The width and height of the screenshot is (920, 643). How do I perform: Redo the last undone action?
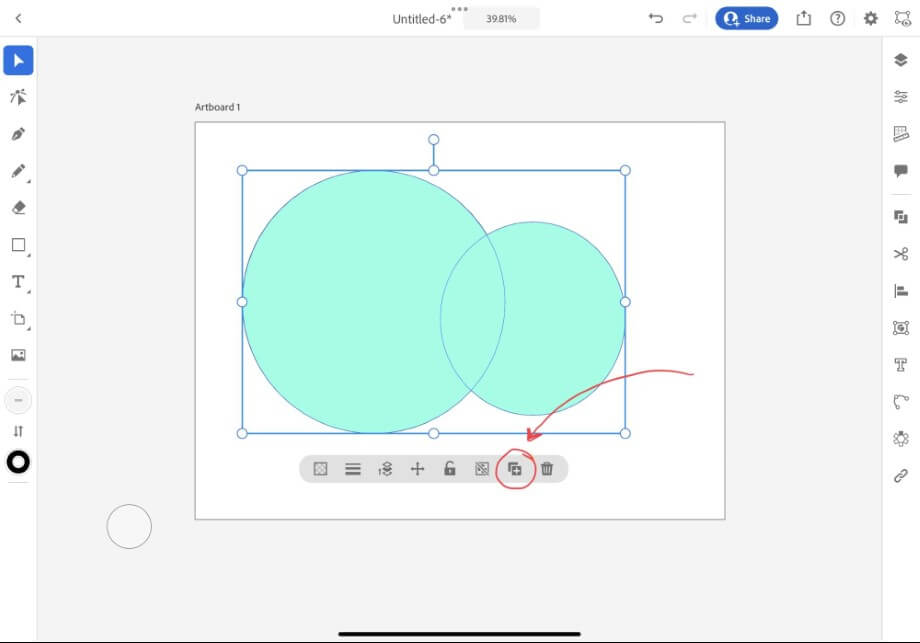coord(689,18)
